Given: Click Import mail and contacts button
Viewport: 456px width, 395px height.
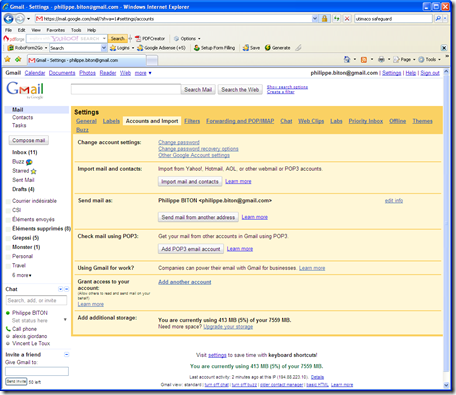Looking at the screenshot, I should click(190, 182).
